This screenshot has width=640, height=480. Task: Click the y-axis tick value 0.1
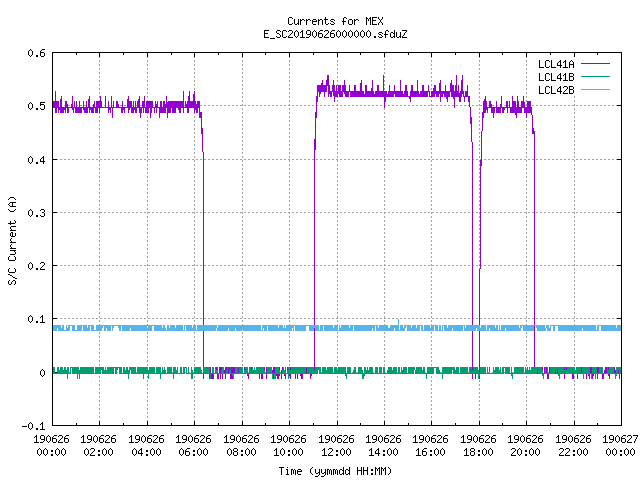pos(36,319)
